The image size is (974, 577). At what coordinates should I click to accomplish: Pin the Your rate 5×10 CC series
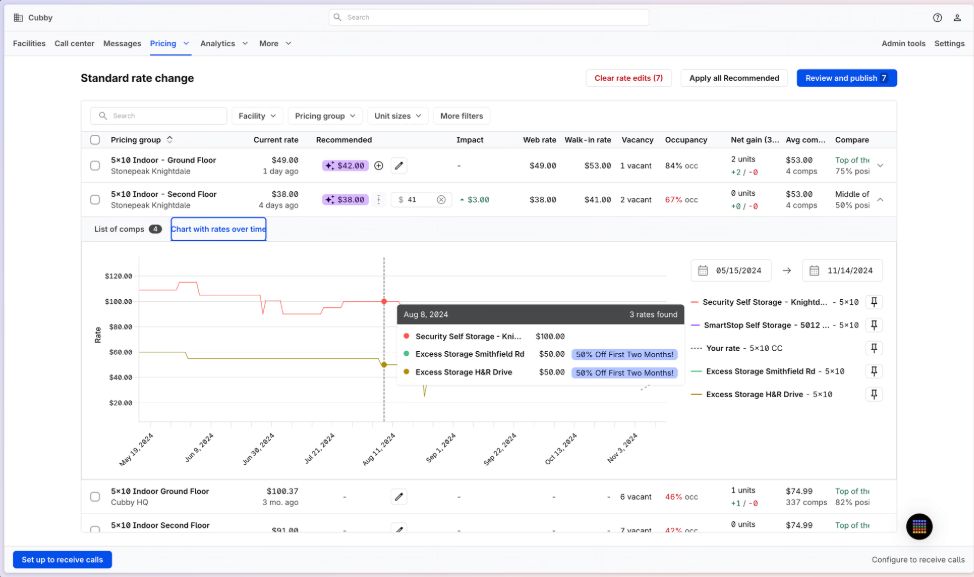click(x=874, y=348)
